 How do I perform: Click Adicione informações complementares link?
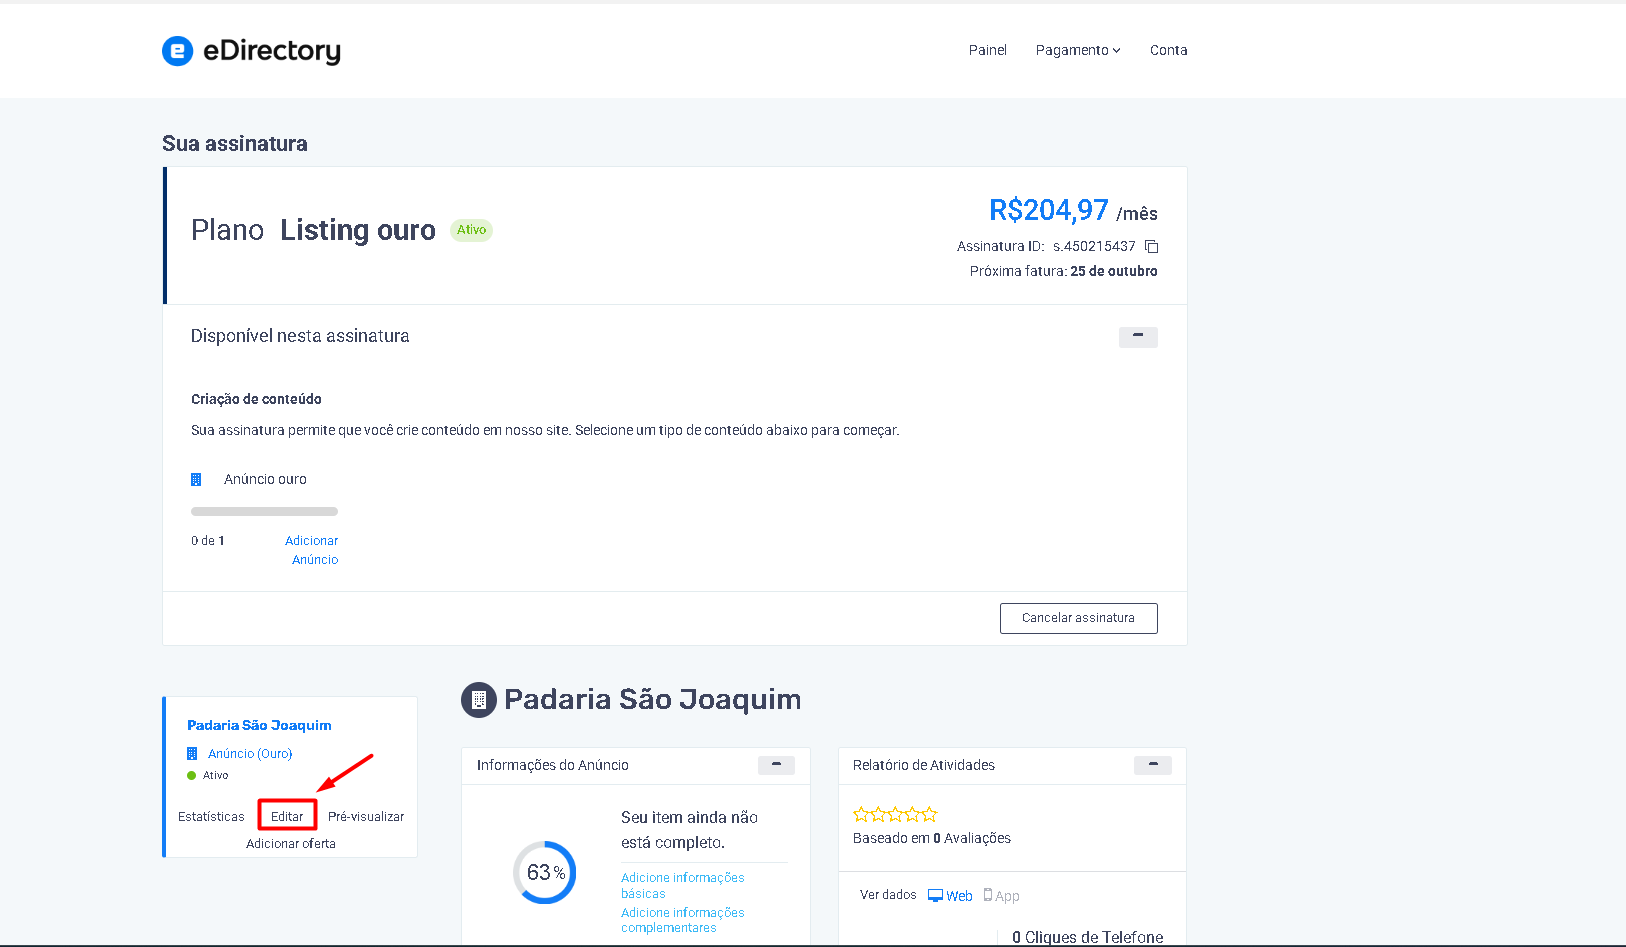tap(683, 920)
